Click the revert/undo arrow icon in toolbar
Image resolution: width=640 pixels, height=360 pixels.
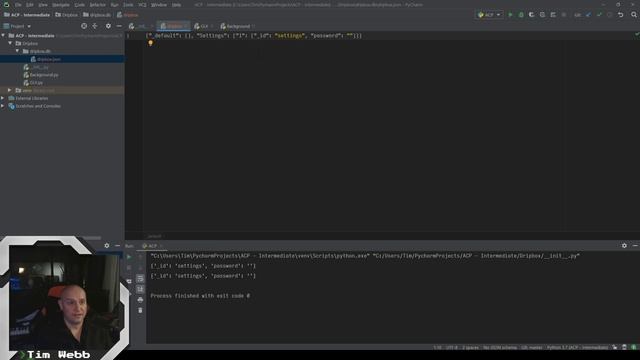(620, 15)
